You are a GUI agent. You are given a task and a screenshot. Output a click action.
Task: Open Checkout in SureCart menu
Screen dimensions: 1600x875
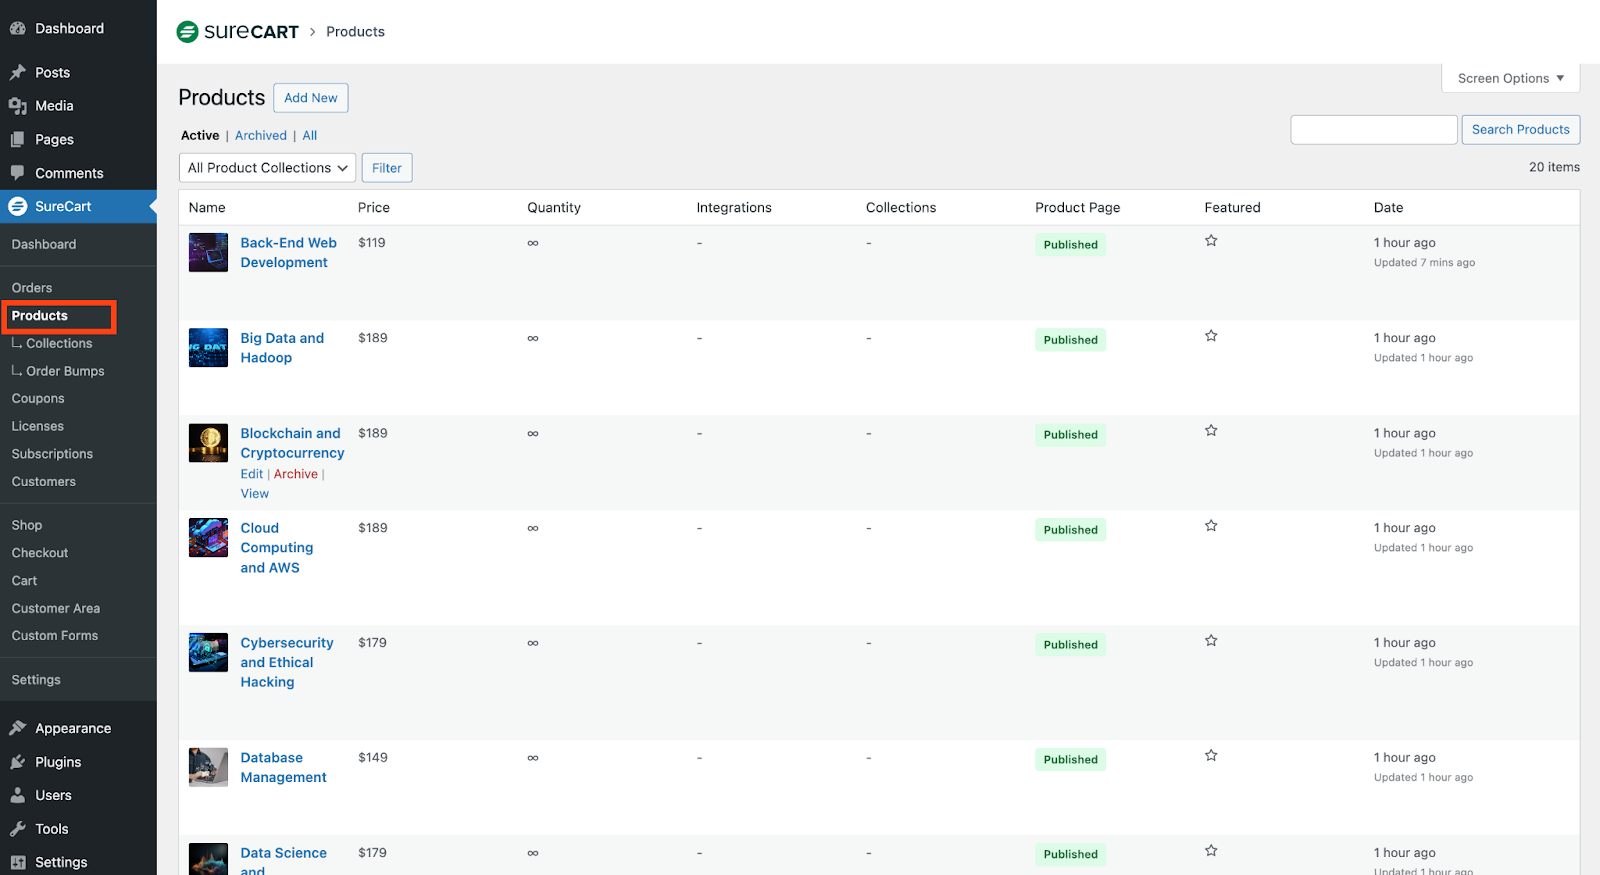pos(40,553)
